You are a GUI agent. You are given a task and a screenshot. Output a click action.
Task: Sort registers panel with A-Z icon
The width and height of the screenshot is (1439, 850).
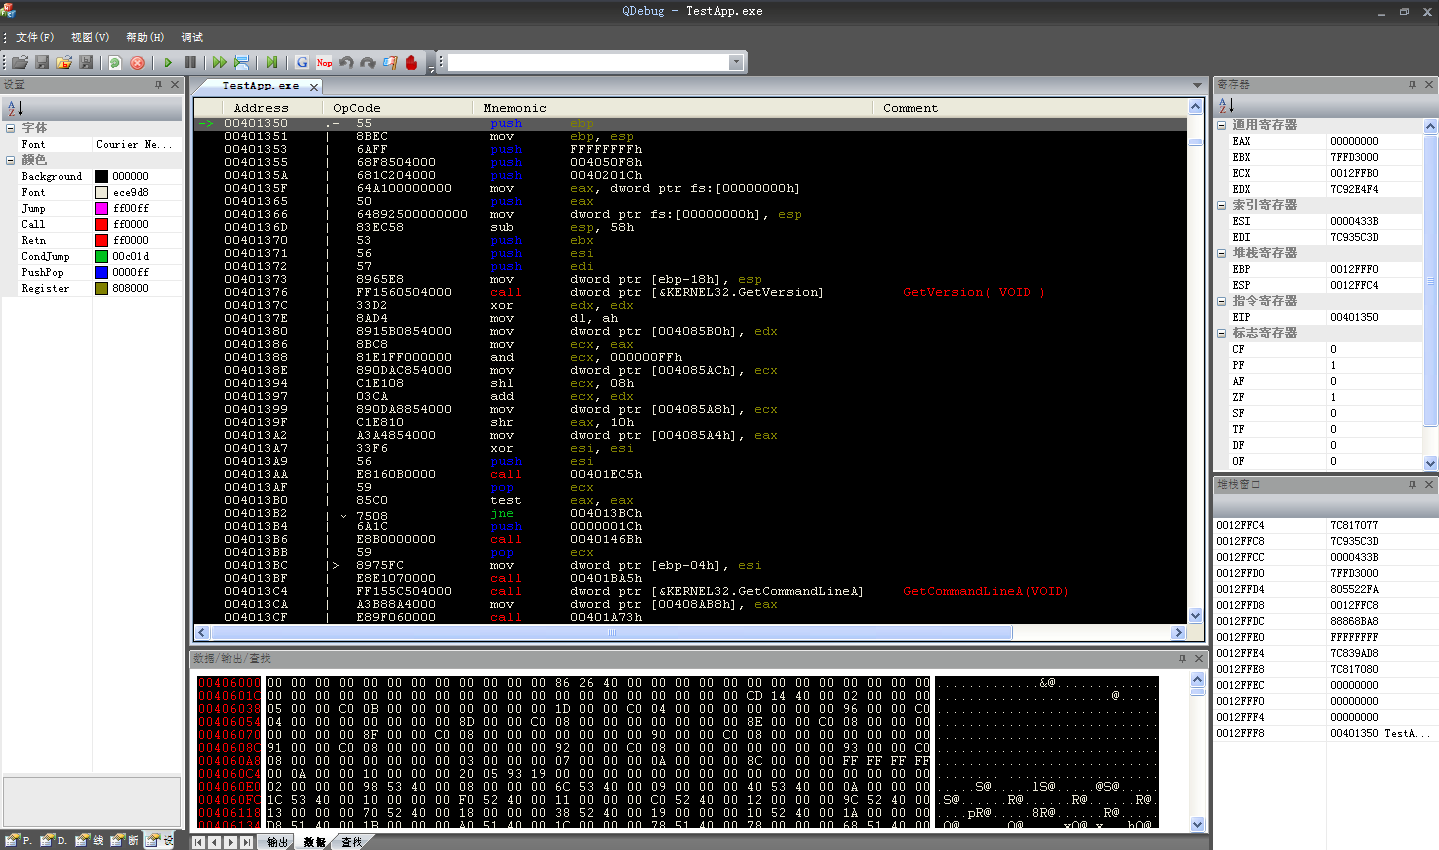pyautogui.click(x=1227, y=105)
